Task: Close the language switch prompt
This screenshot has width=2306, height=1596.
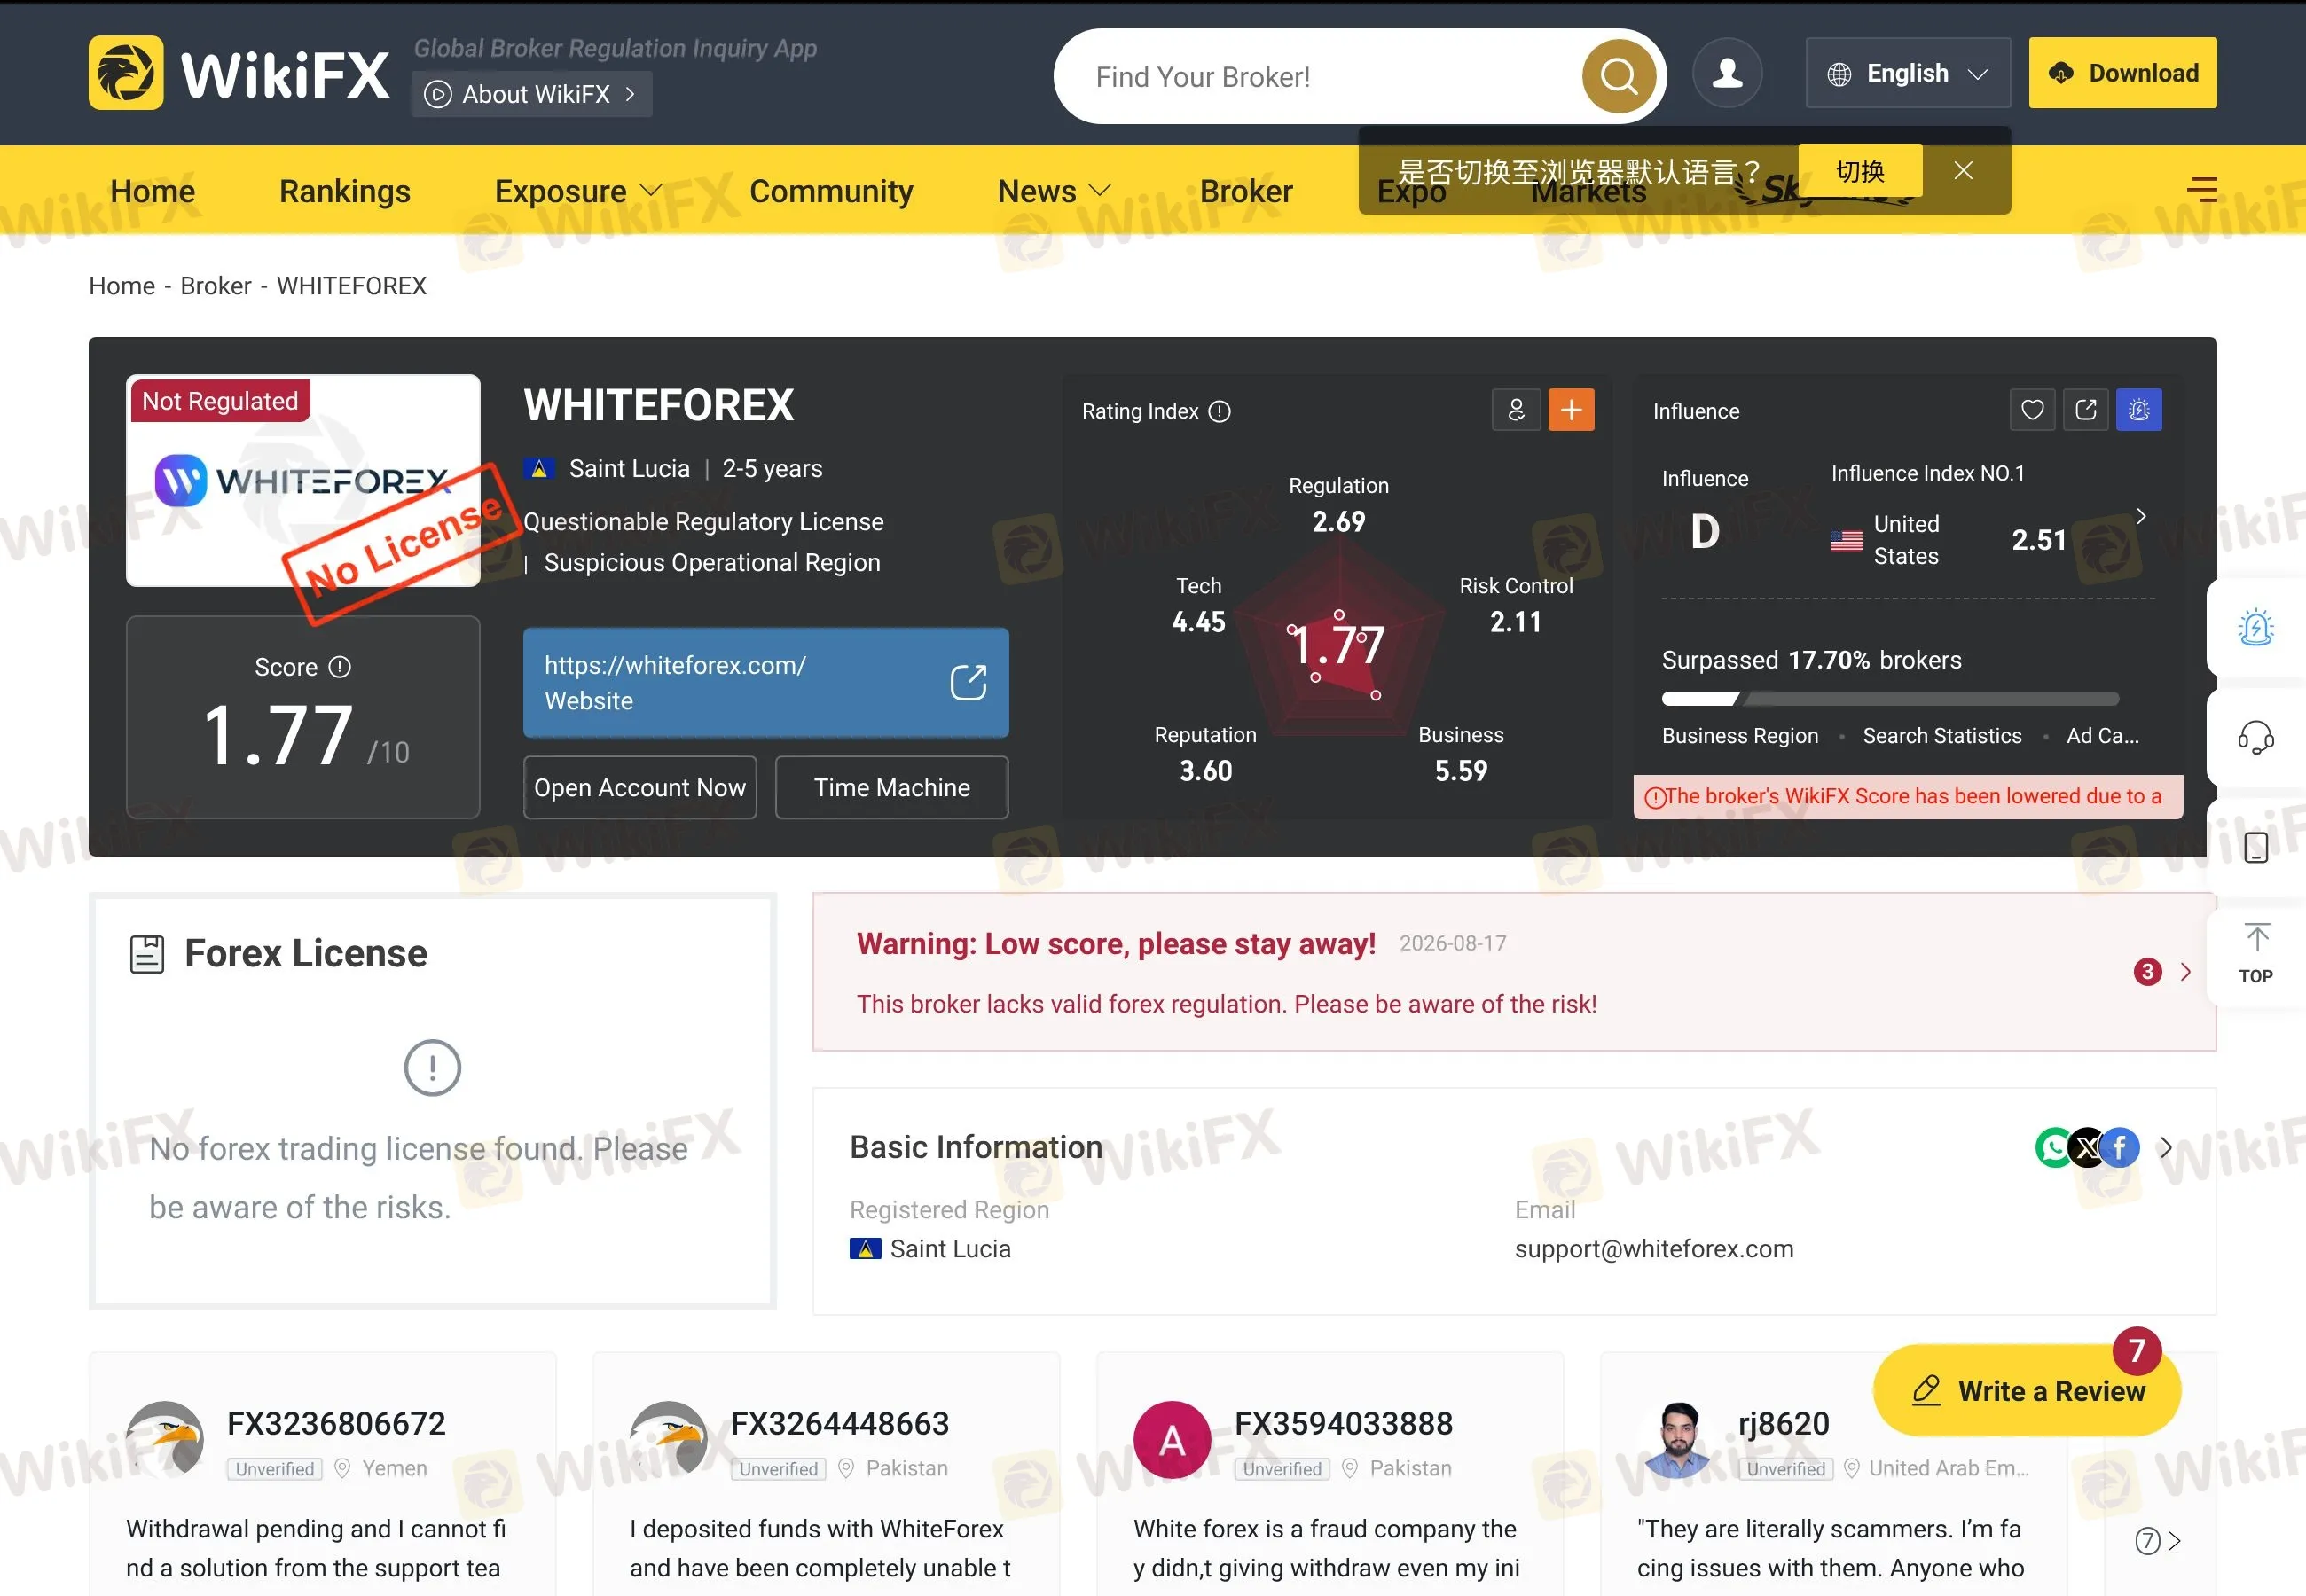Action: pyautogui.click(x=1963, y=171)
